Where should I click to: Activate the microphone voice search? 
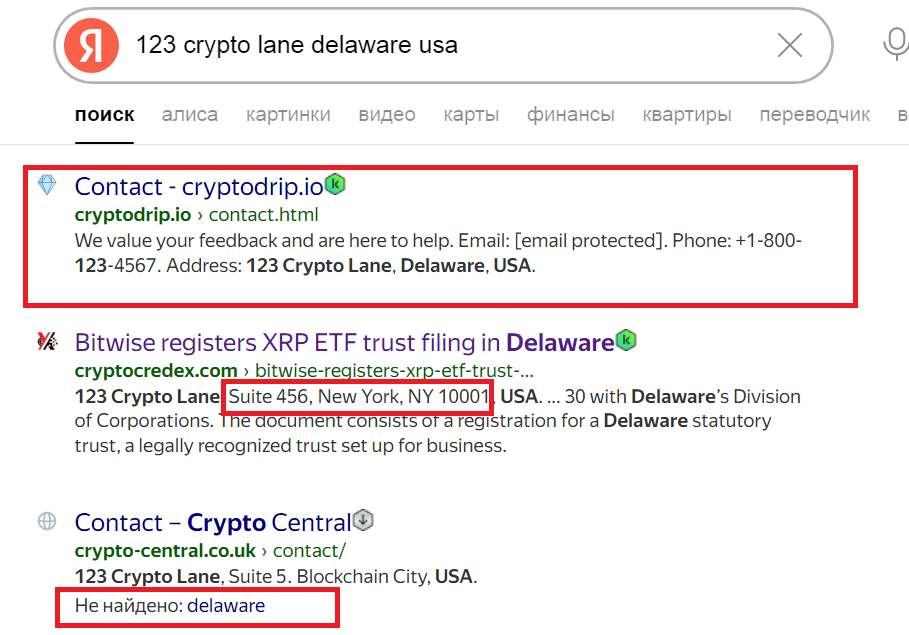[x=895, y=45]
